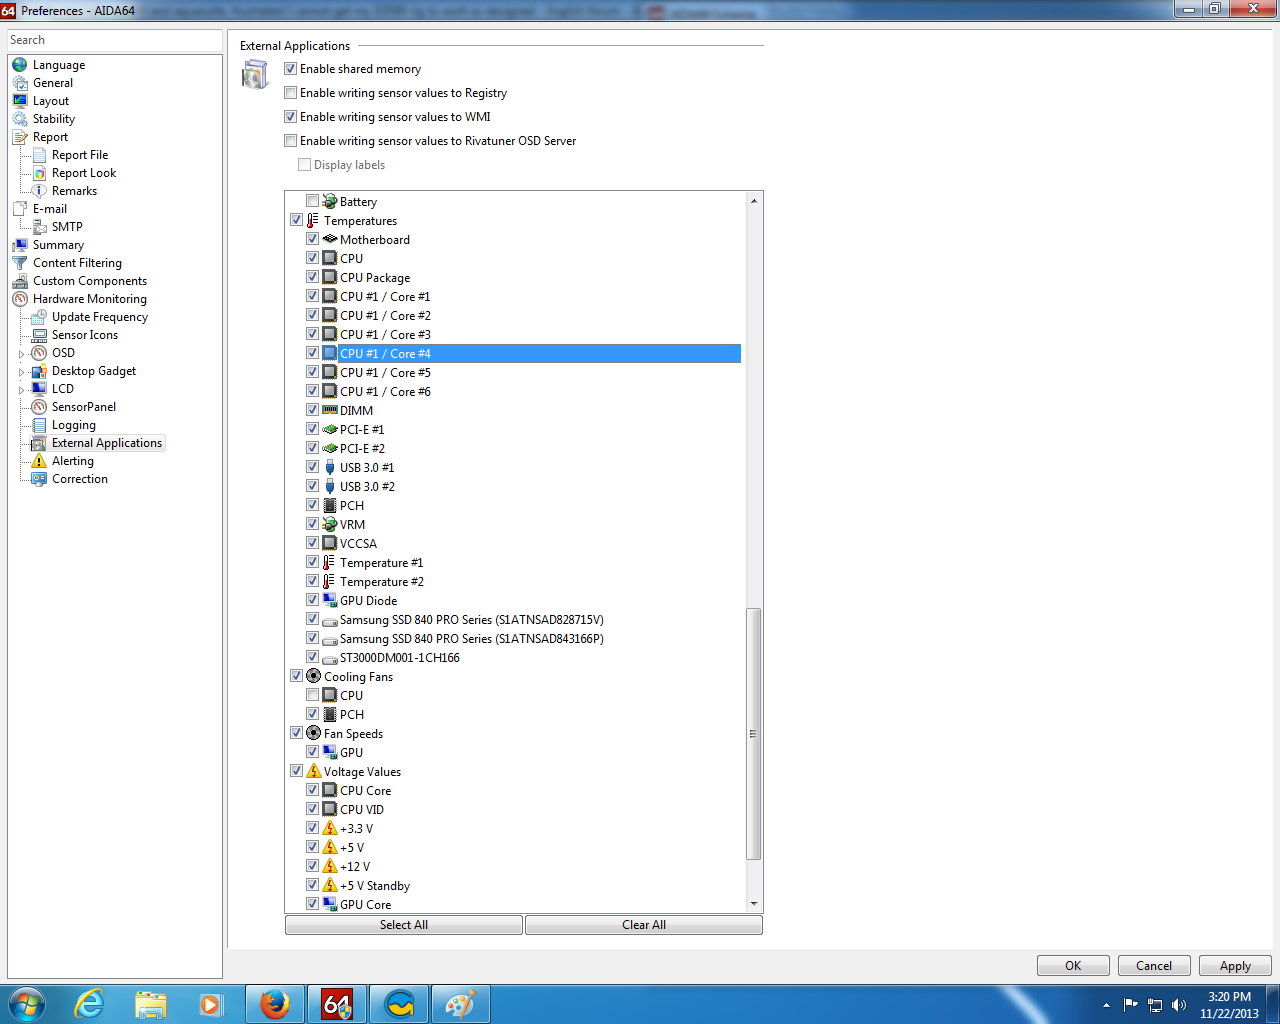Uncheck the +12 V checkbox
Image resolution: width=1280 pixels, height=1024 pixels.
pyautogui.click(x=313, y=866)
